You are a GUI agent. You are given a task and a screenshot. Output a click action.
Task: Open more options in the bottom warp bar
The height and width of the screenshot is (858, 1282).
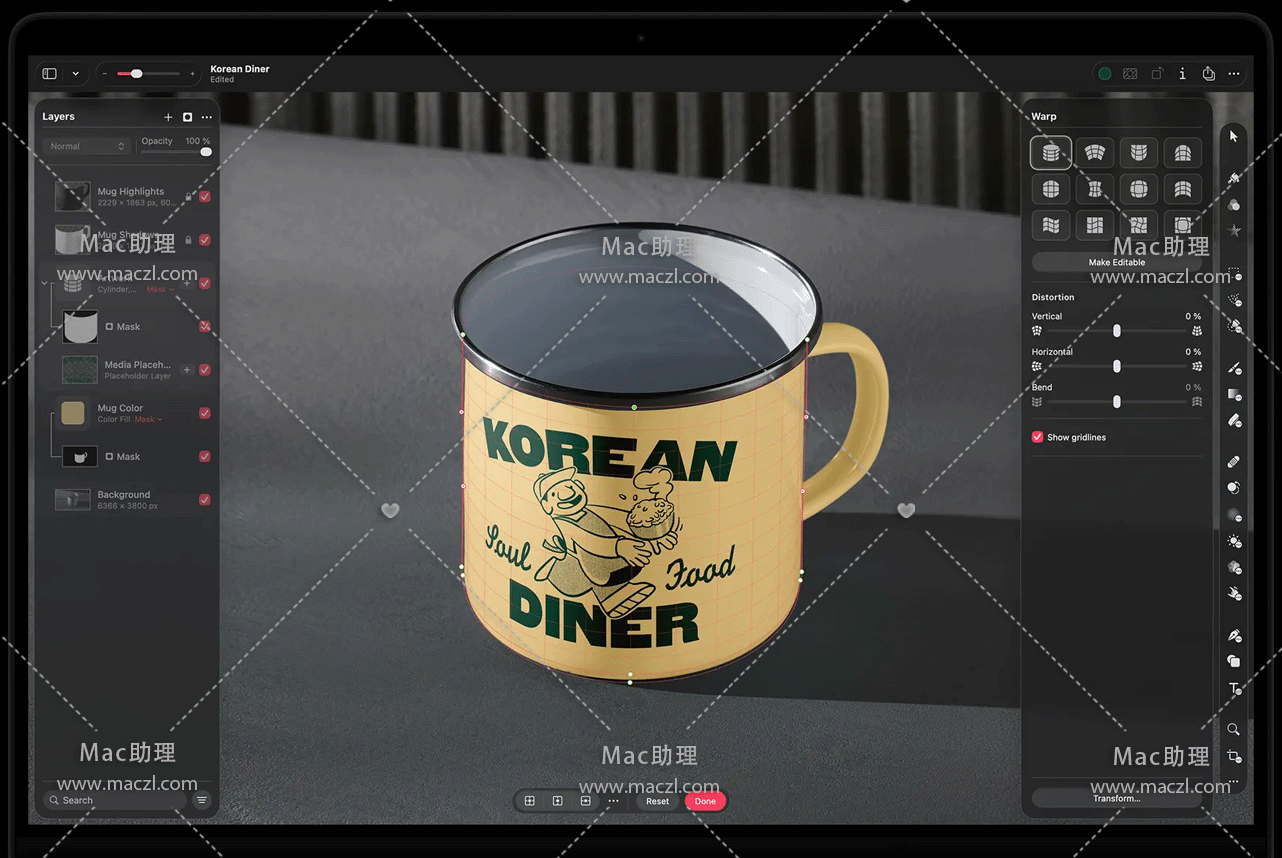click(x=613, y=801)
